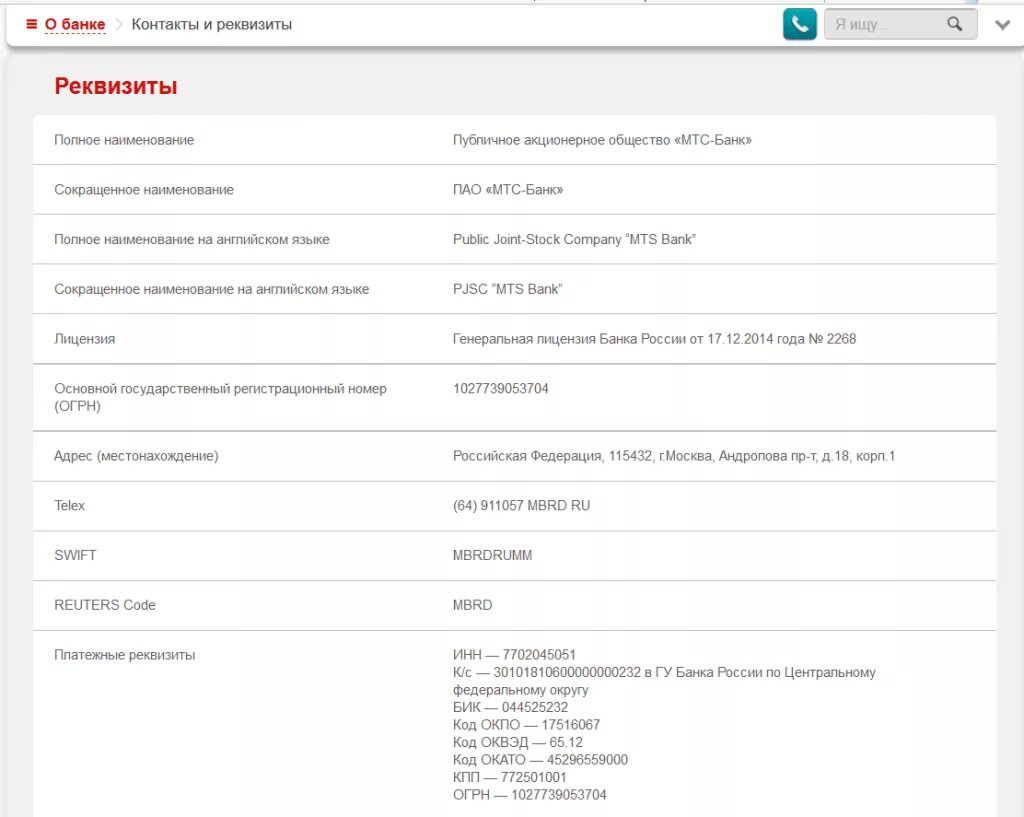The image size is (1024, 817).
Task: Select the БИК — 044525232 line
Action: 510,707
